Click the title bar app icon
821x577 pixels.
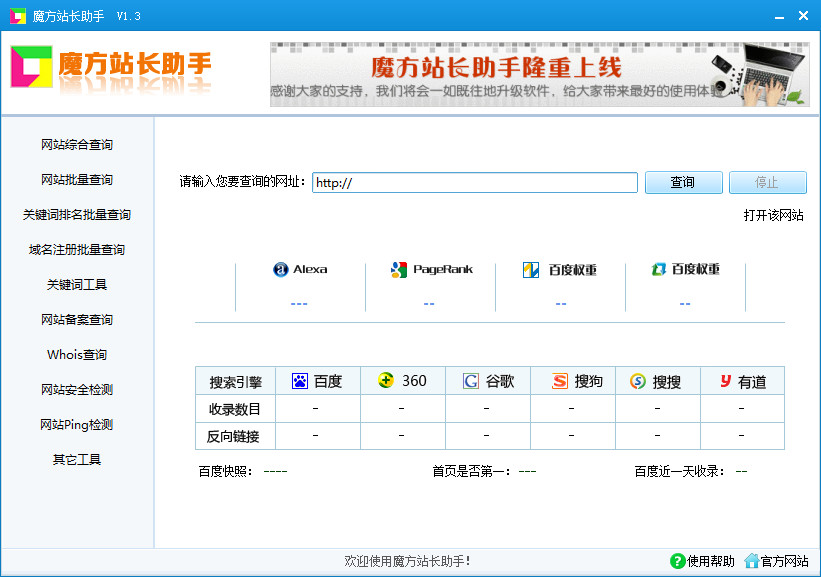[18, 16]
